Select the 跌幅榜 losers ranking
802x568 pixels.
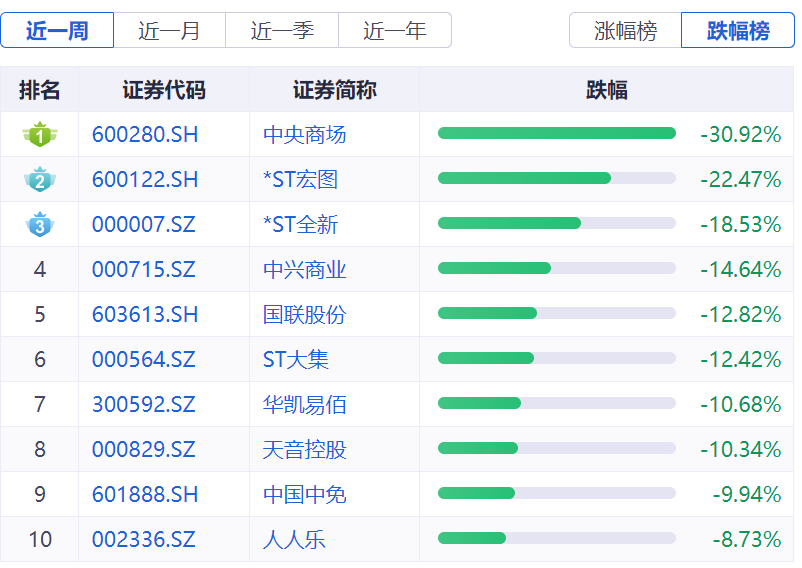738,31
